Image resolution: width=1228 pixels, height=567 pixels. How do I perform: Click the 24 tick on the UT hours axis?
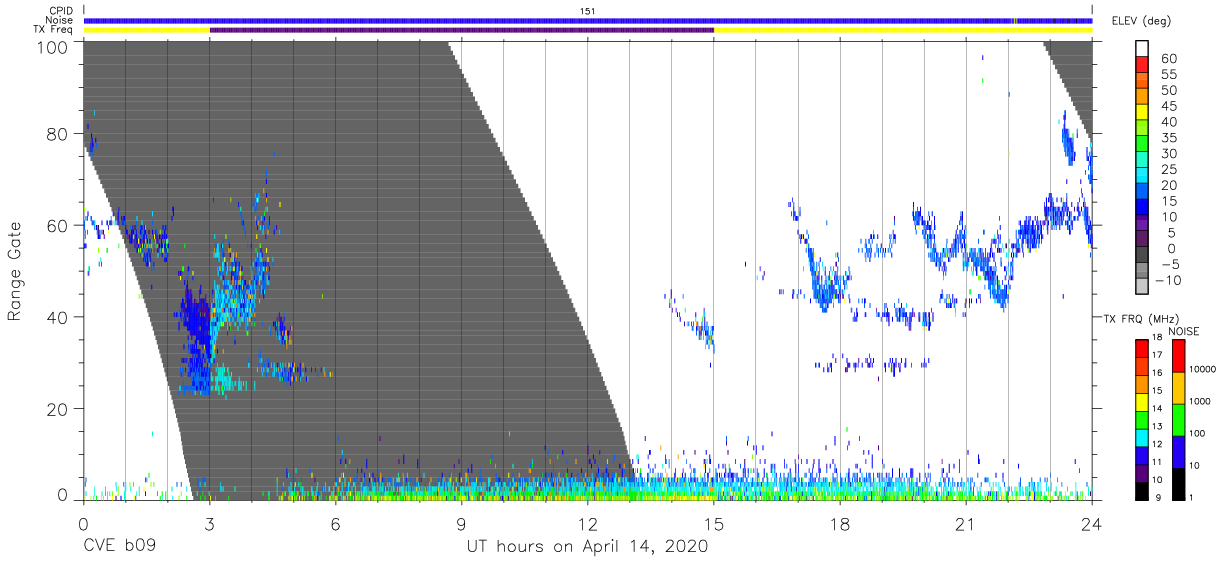click(x=1092, y=523)
